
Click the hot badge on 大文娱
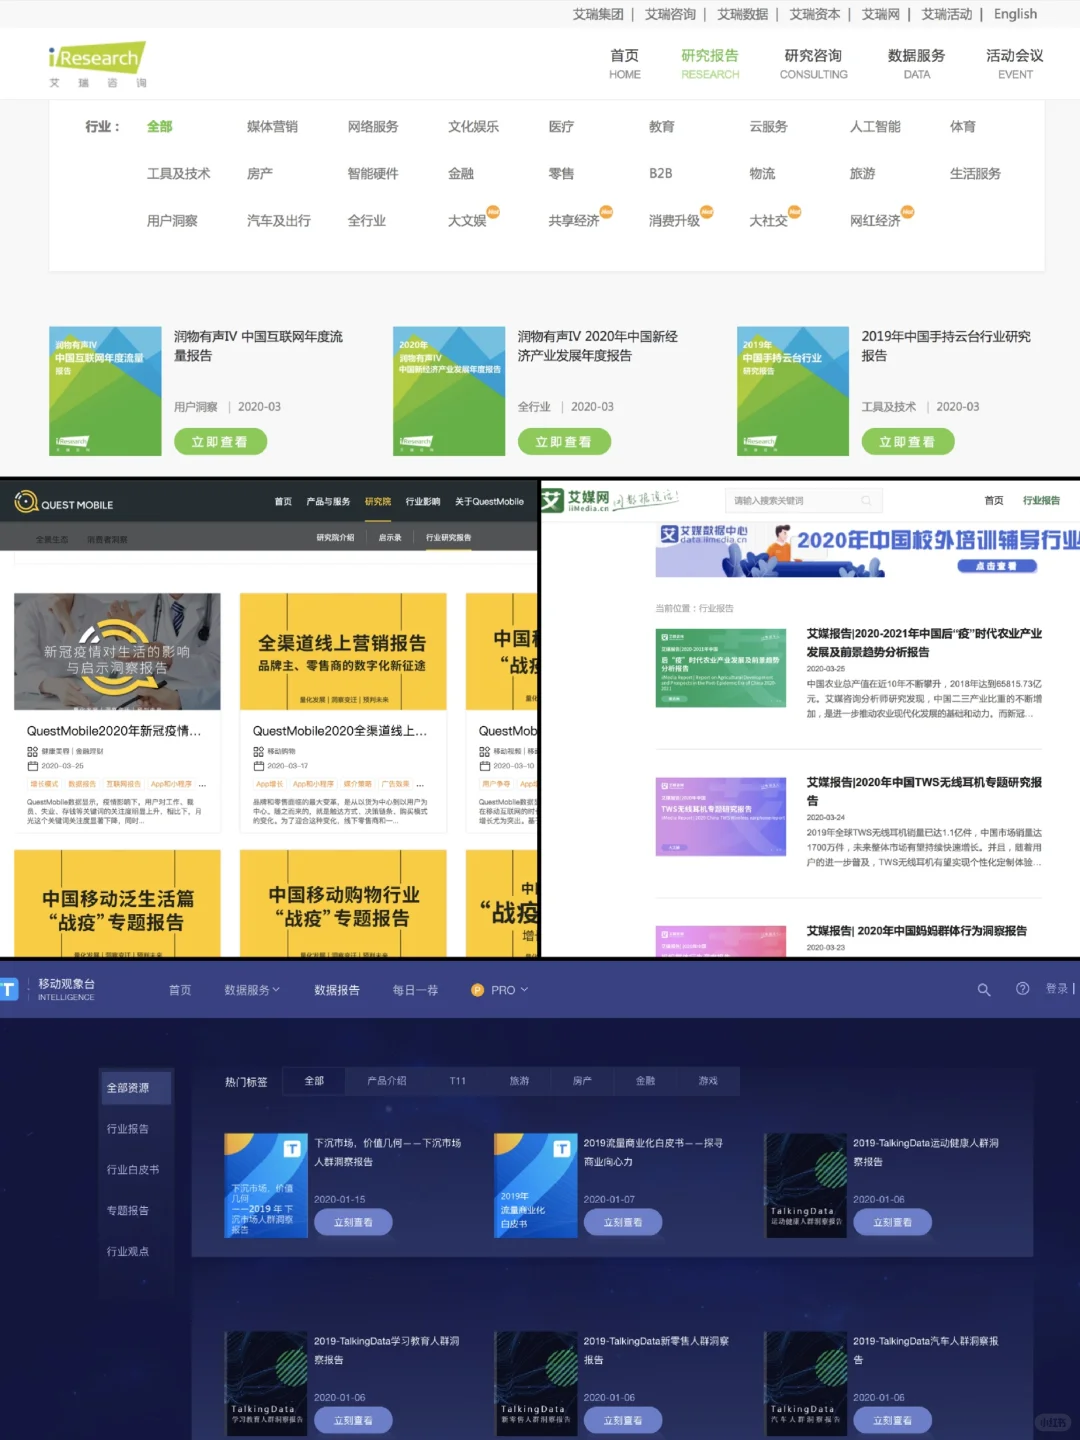point(493,212)
